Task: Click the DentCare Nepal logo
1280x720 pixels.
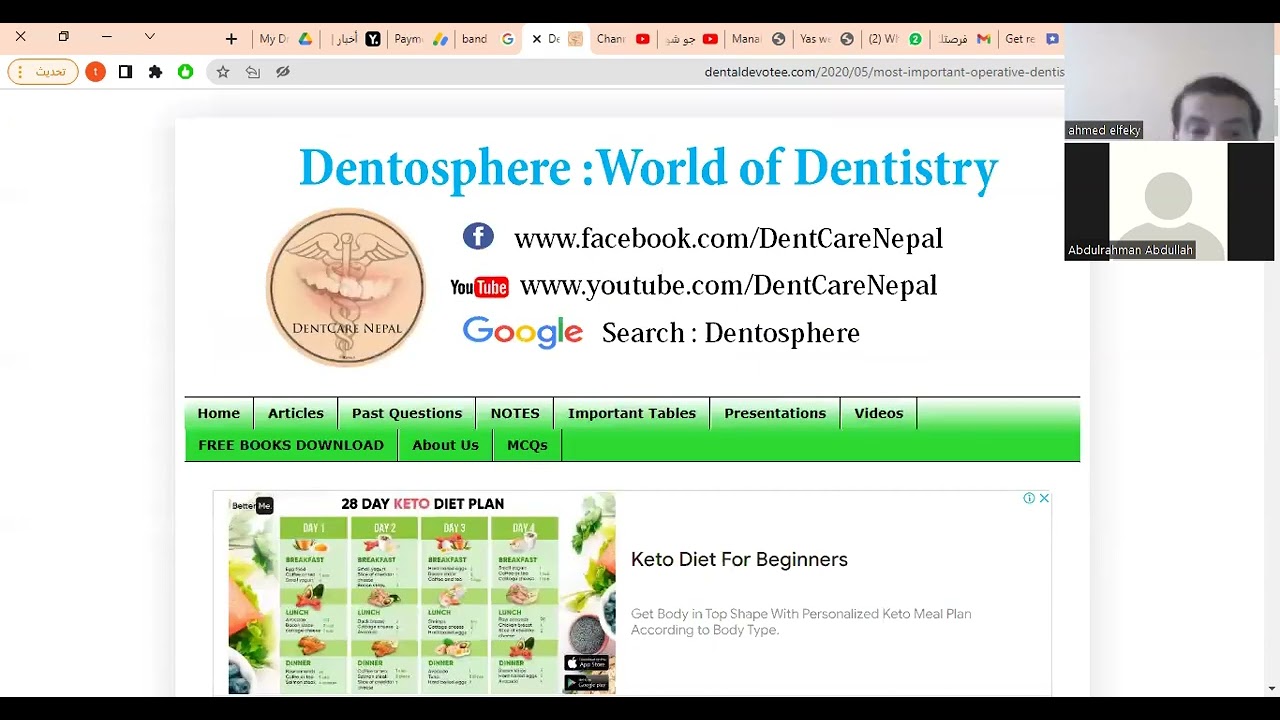Action: (x=346, y=287)
